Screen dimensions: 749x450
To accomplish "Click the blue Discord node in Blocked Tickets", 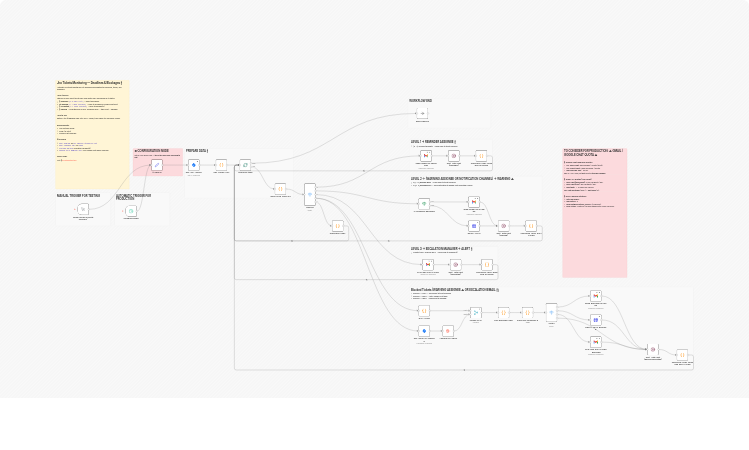I will pyautogui.click(x=596, y=320).
